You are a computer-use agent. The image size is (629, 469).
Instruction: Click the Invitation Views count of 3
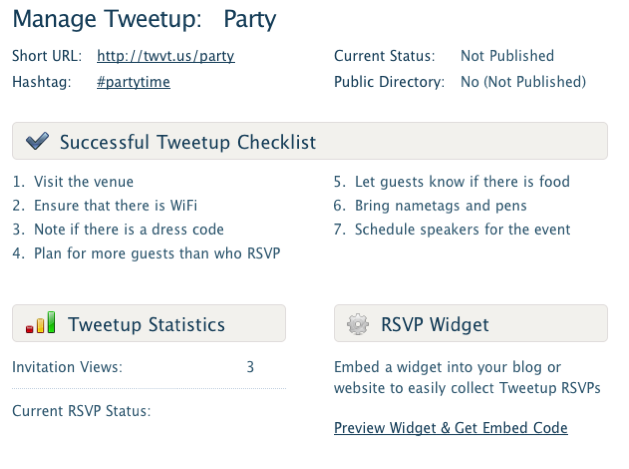(x=250, y=367)
